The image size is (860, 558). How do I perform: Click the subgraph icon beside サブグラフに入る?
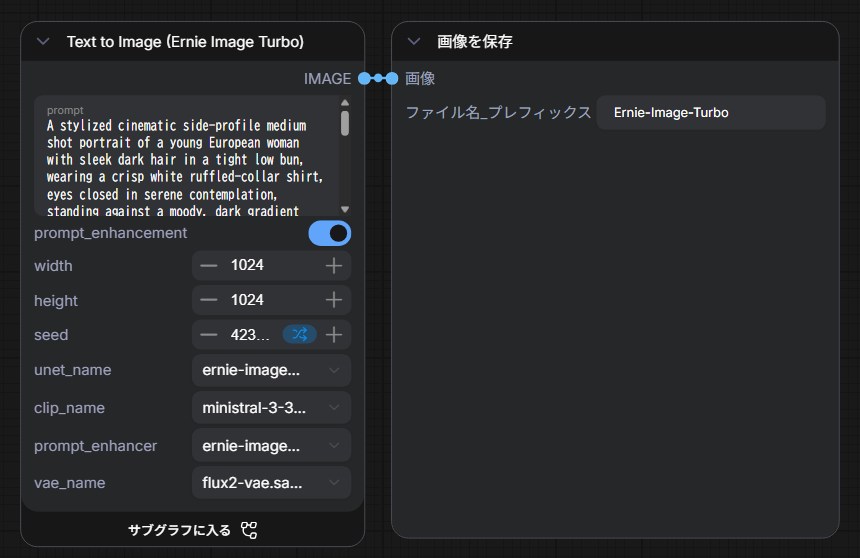click(249, 530)
